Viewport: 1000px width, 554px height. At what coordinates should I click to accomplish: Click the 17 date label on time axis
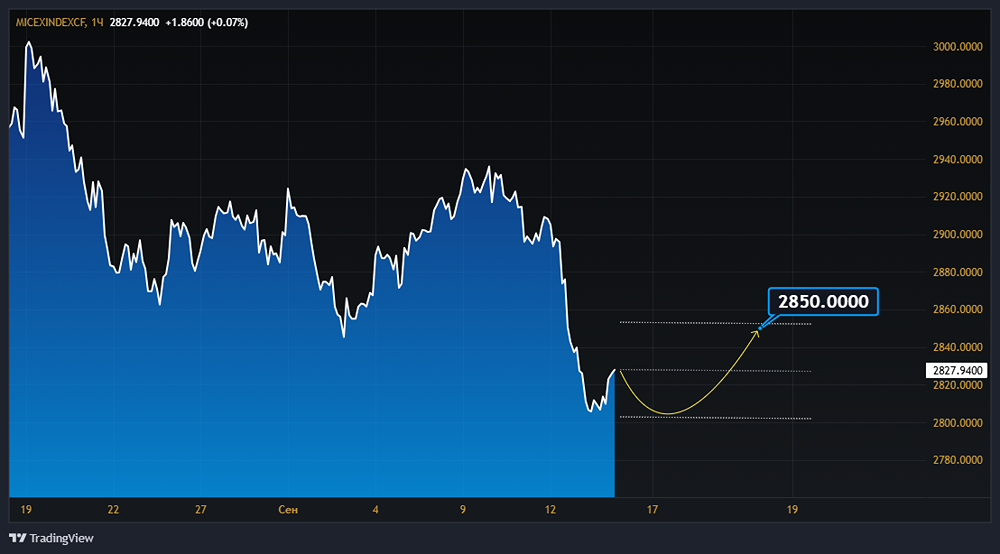[652, 510]
